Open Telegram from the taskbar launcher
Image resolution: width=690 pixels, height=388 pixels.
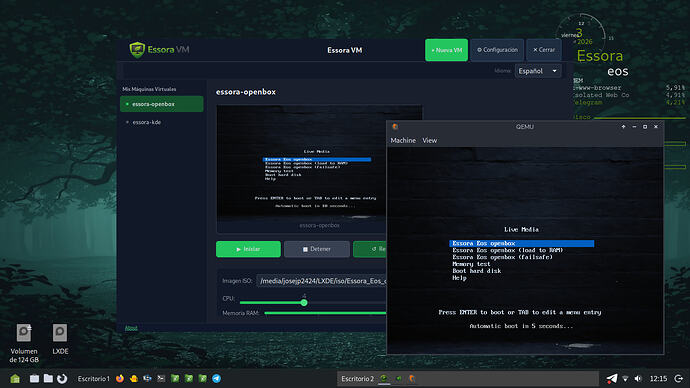pyautogui.click(x=217, y=378)
